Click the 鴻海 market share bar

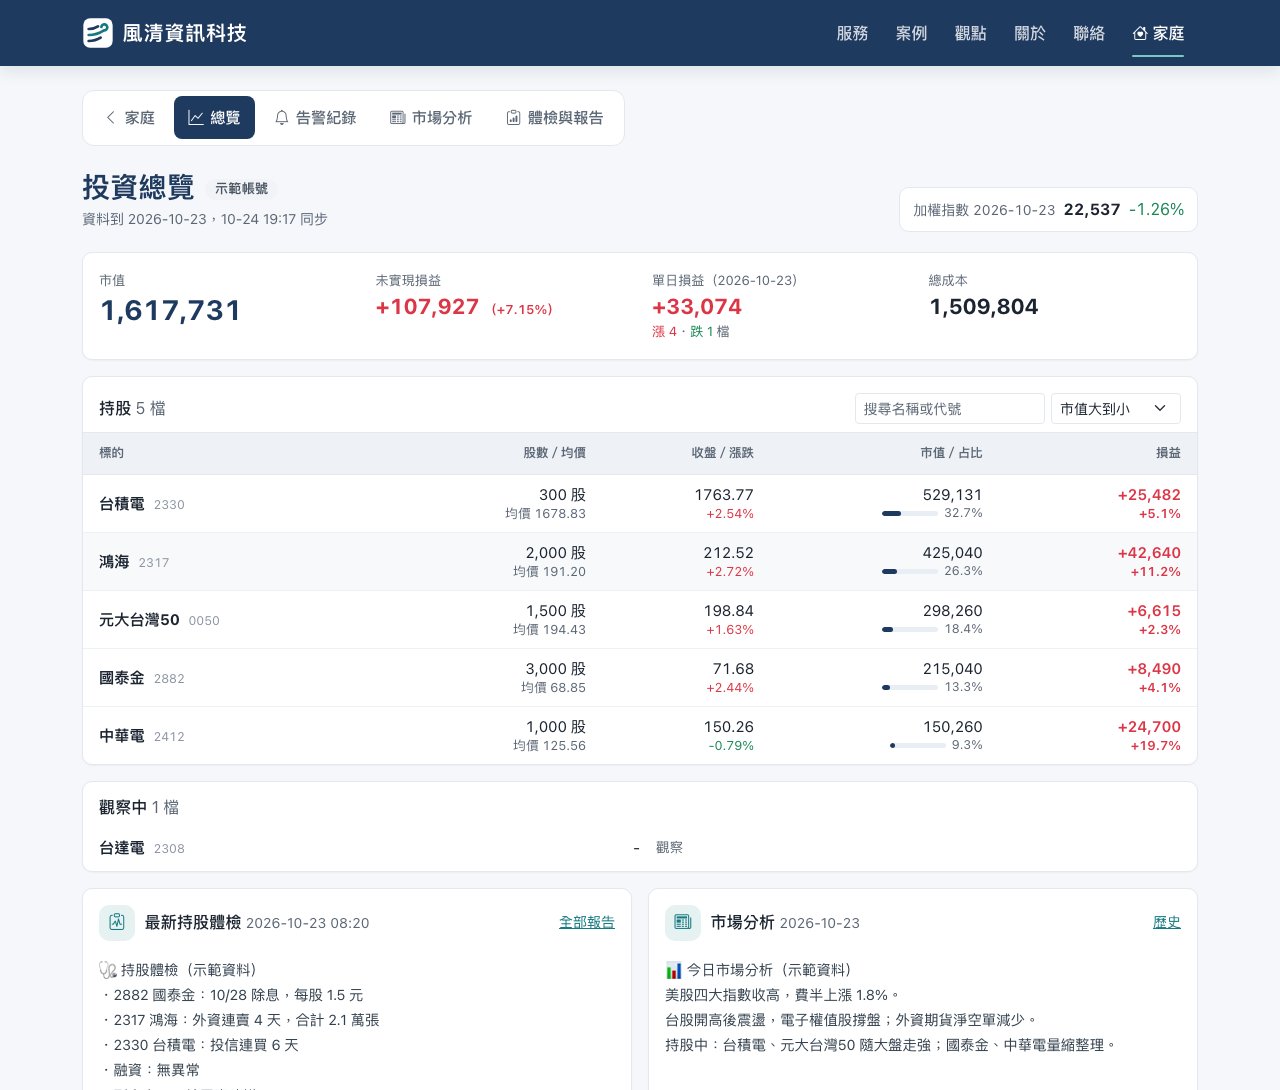coord(910,571)
